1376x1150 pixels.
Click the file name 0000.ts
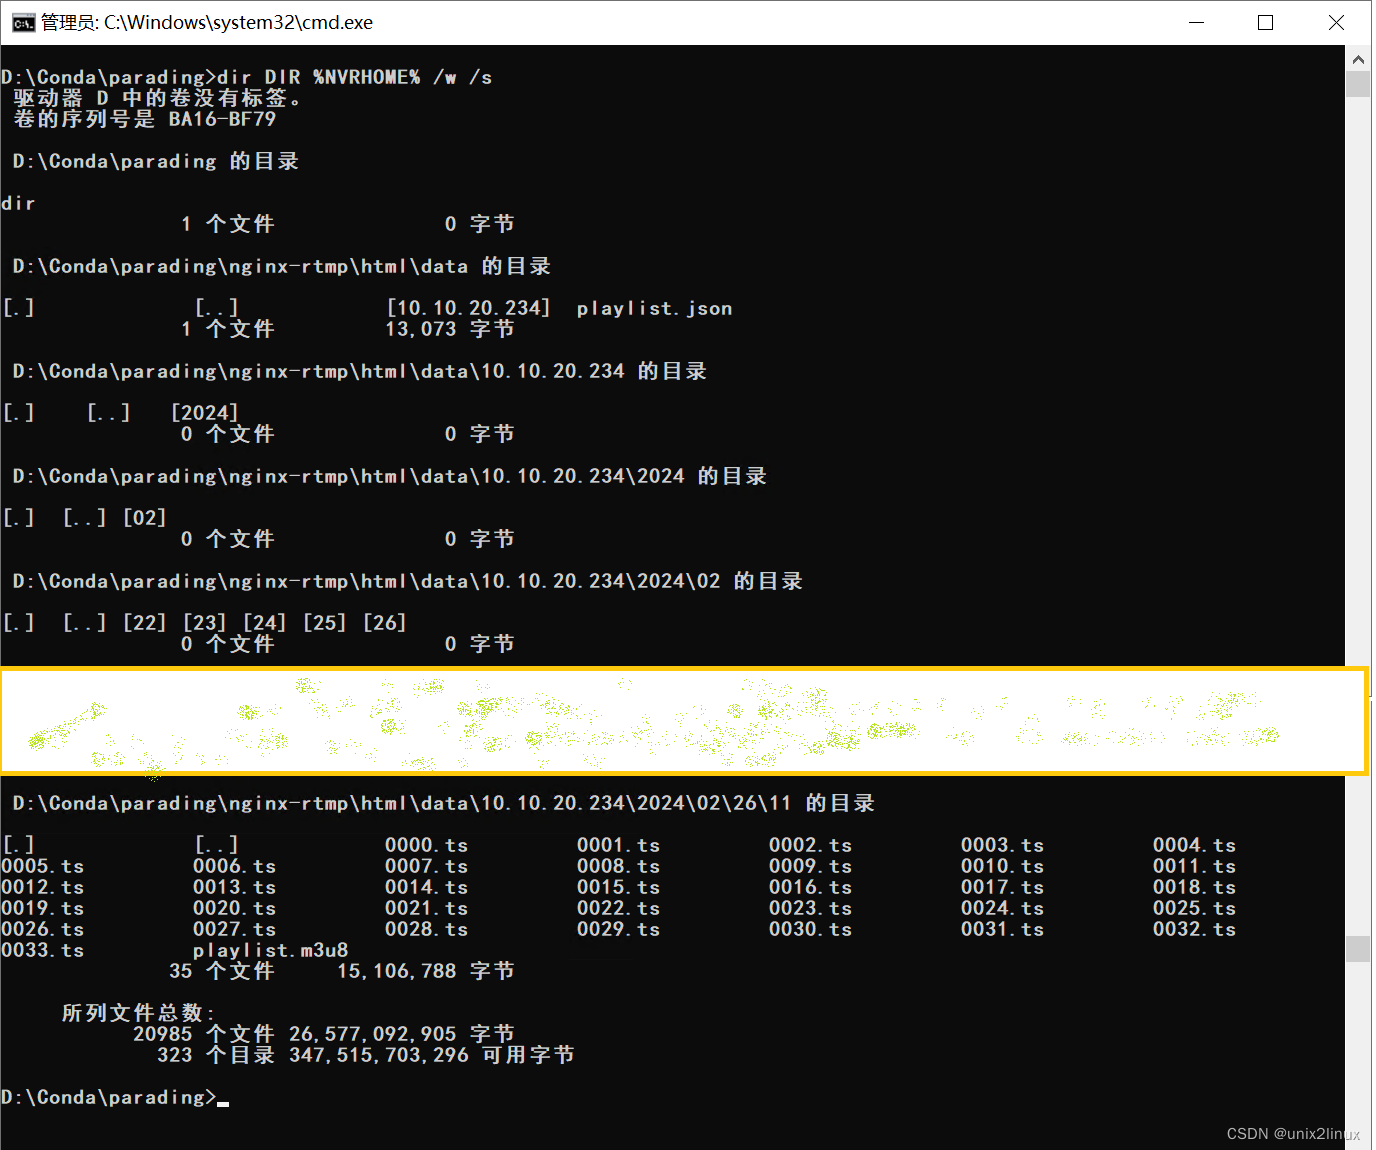click(x=427, y=846)
